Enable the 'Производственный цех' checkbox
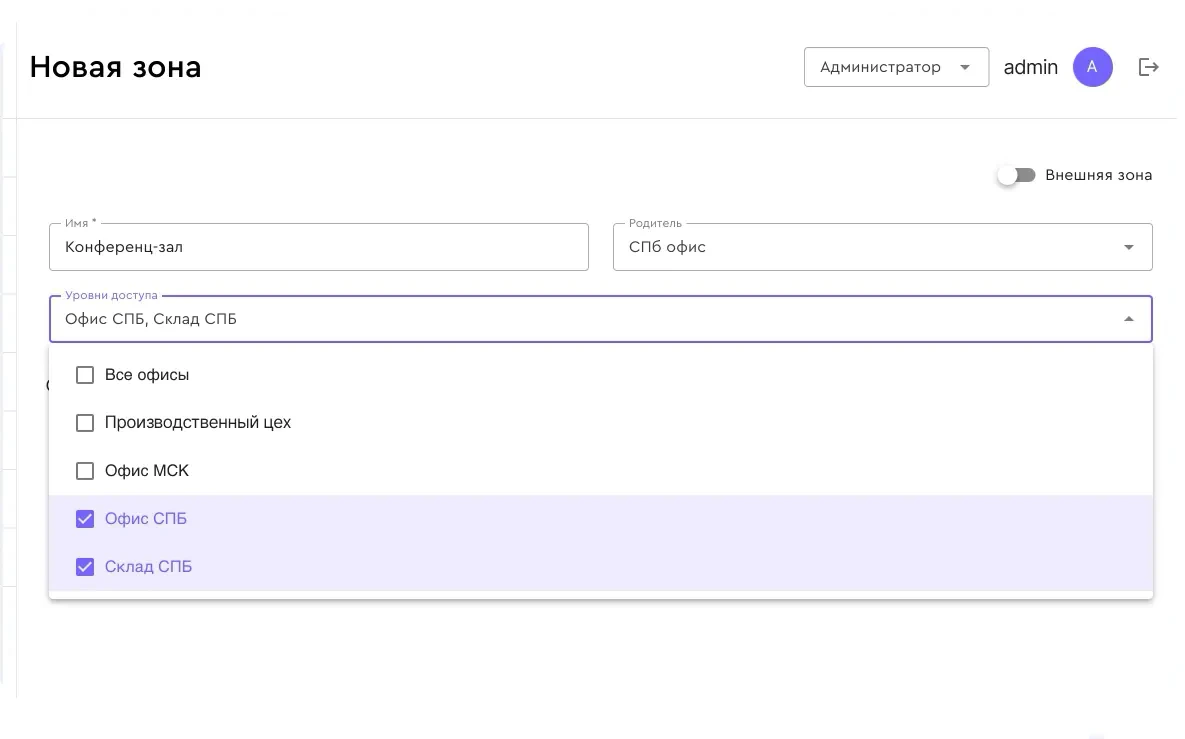 click(x=85, y=423)
